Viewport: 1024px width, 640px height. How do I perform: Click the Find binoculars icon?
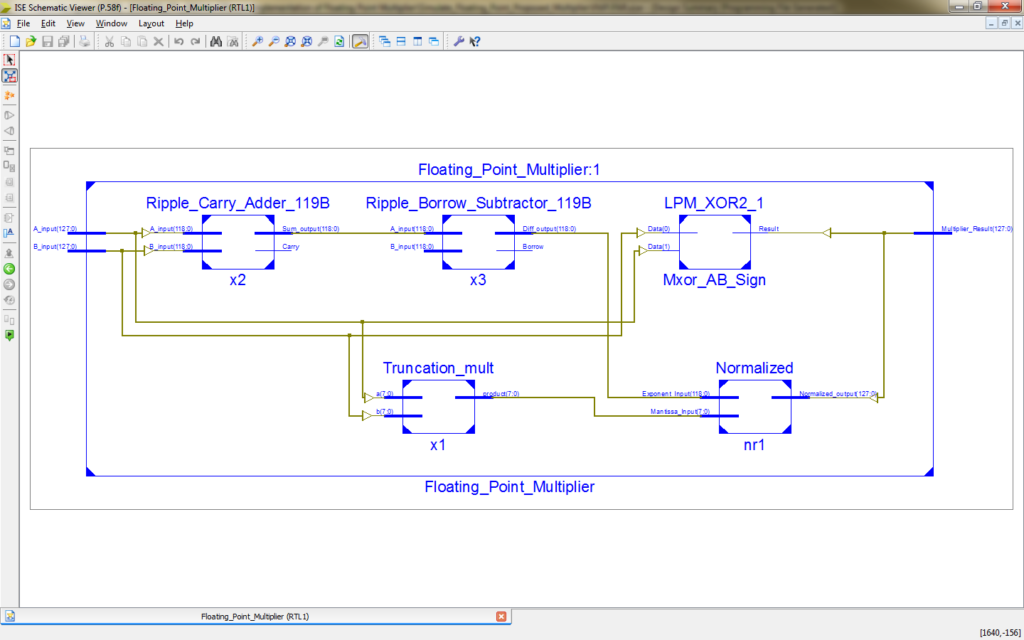click(215, 42)
